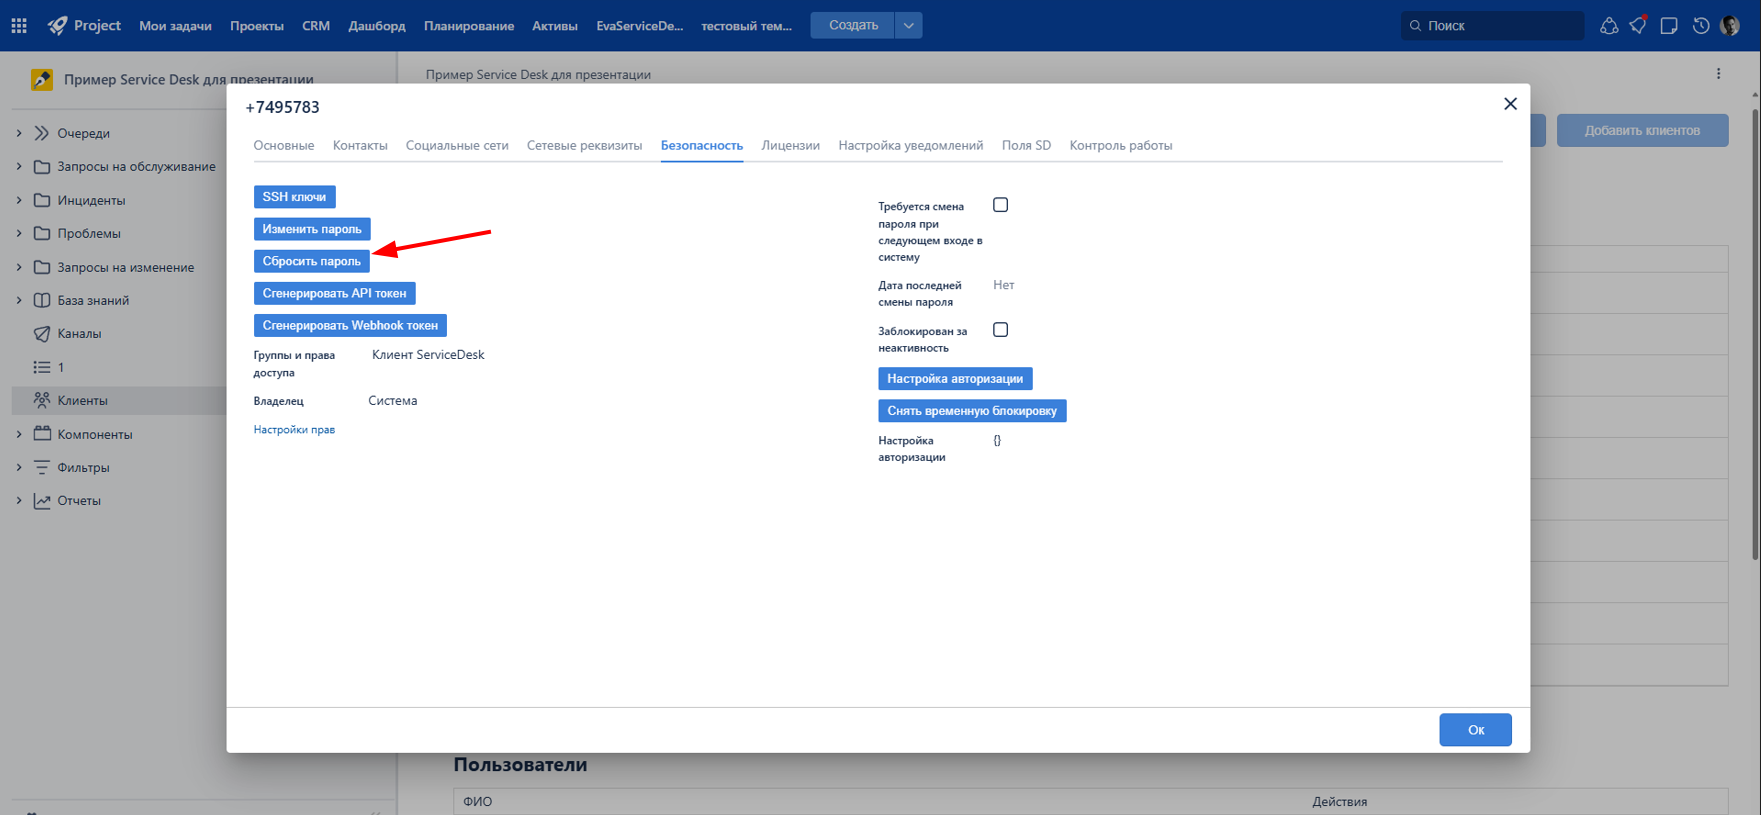
Task: Click Изменить пароль button
Action: point(312,229)
